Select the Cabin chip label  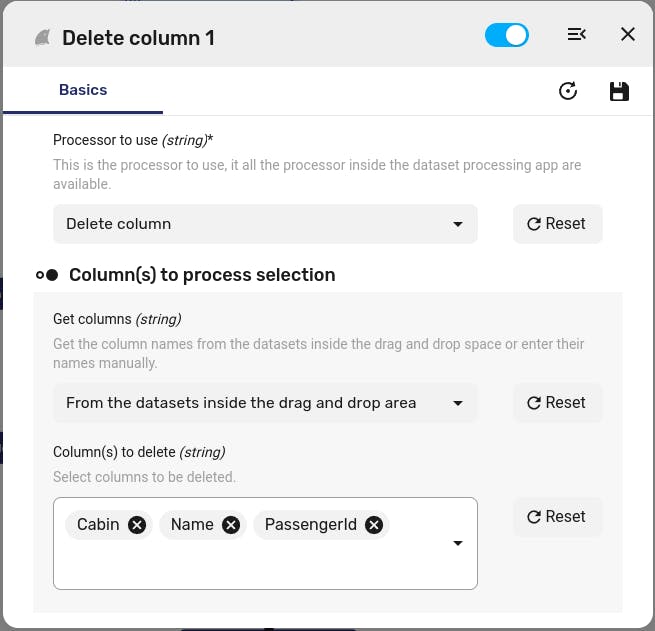coord(98,525)
